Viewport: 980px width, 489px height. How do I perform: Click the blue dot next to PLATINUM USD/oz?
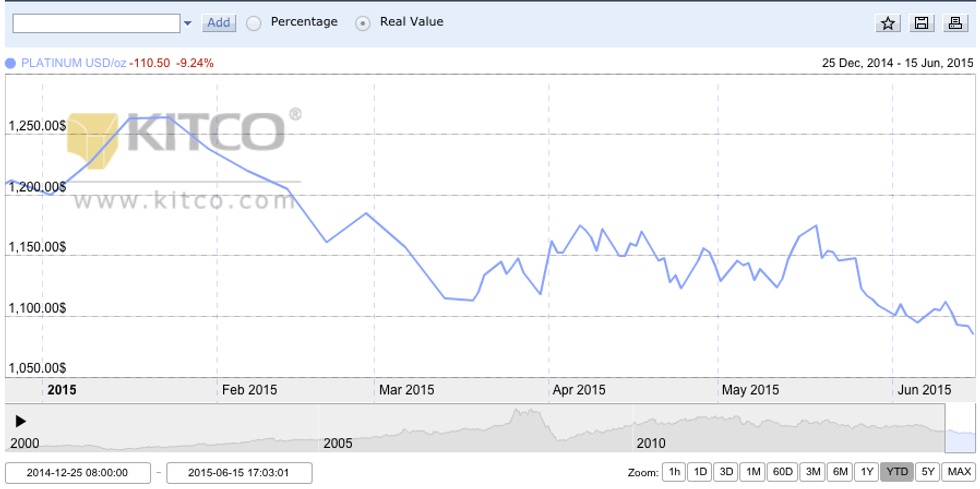11,63
